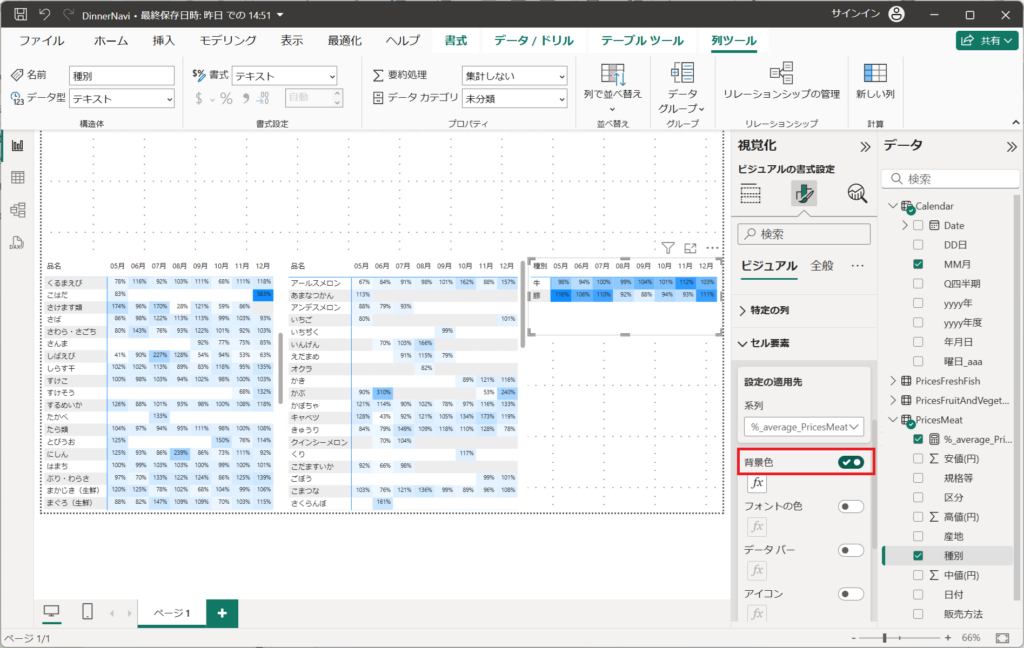This screenshot has width=1024, height=648.
Task: Click the Manage relationships icon
Action: pos(781,74)
